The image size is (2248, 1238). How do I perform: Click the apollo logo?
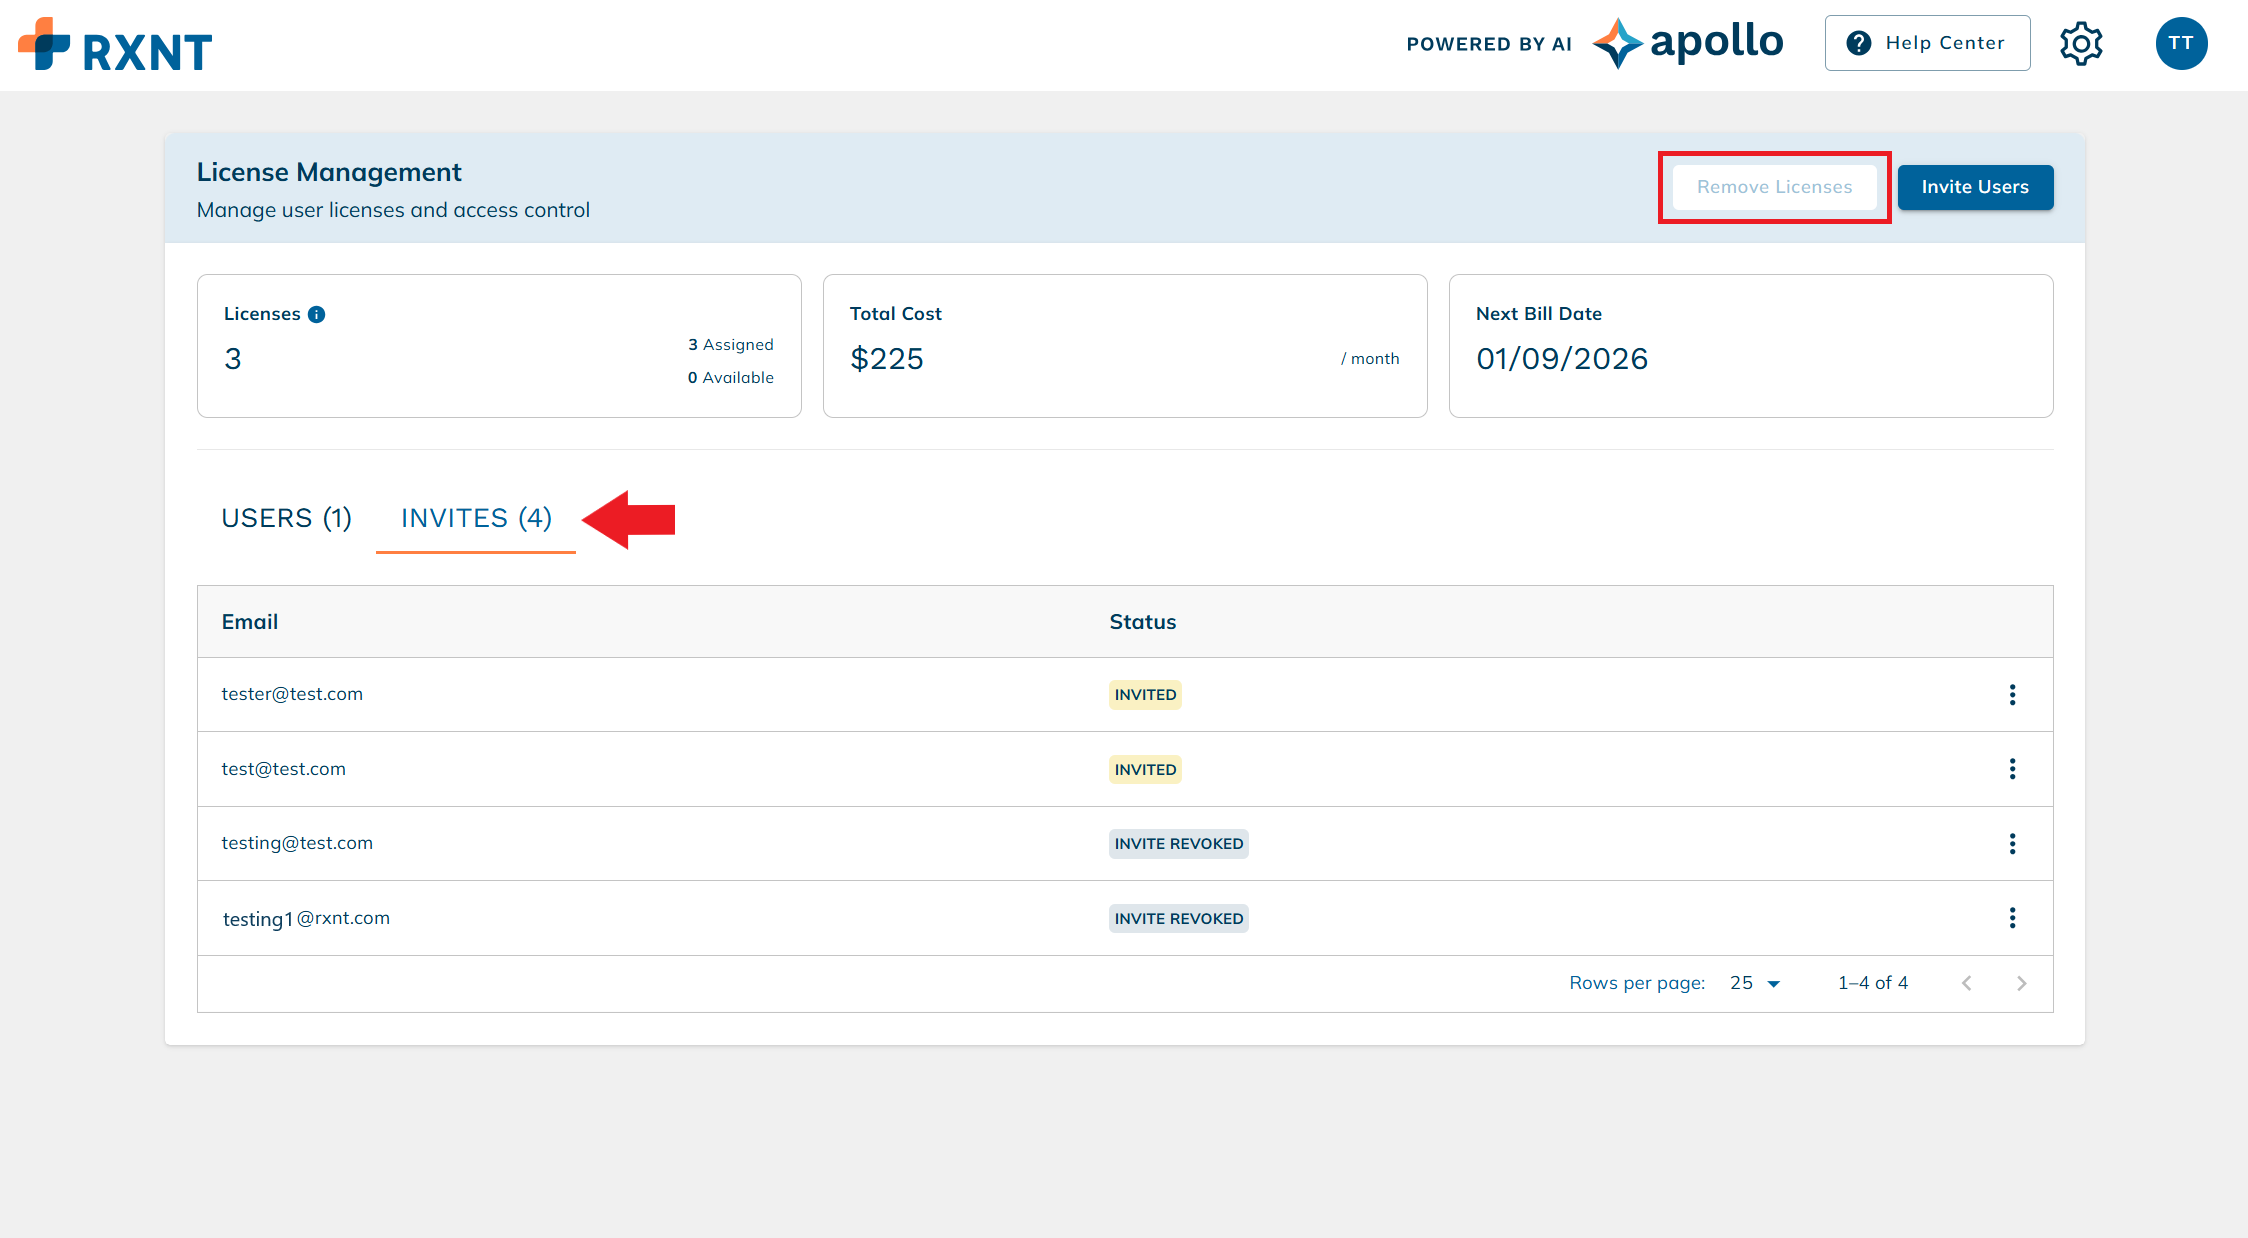point(1689,43)
